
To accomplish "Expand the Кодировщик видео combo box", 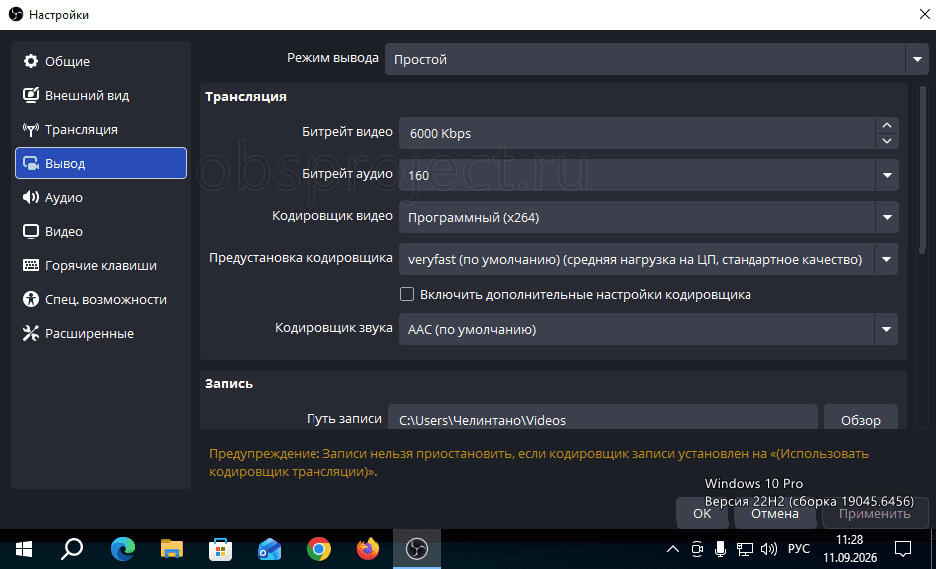I will tap(649, 217).
